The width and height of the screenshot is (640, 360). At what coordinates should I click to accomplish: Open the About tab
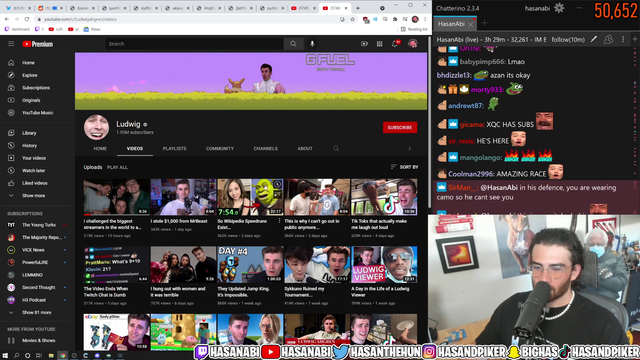305,149
